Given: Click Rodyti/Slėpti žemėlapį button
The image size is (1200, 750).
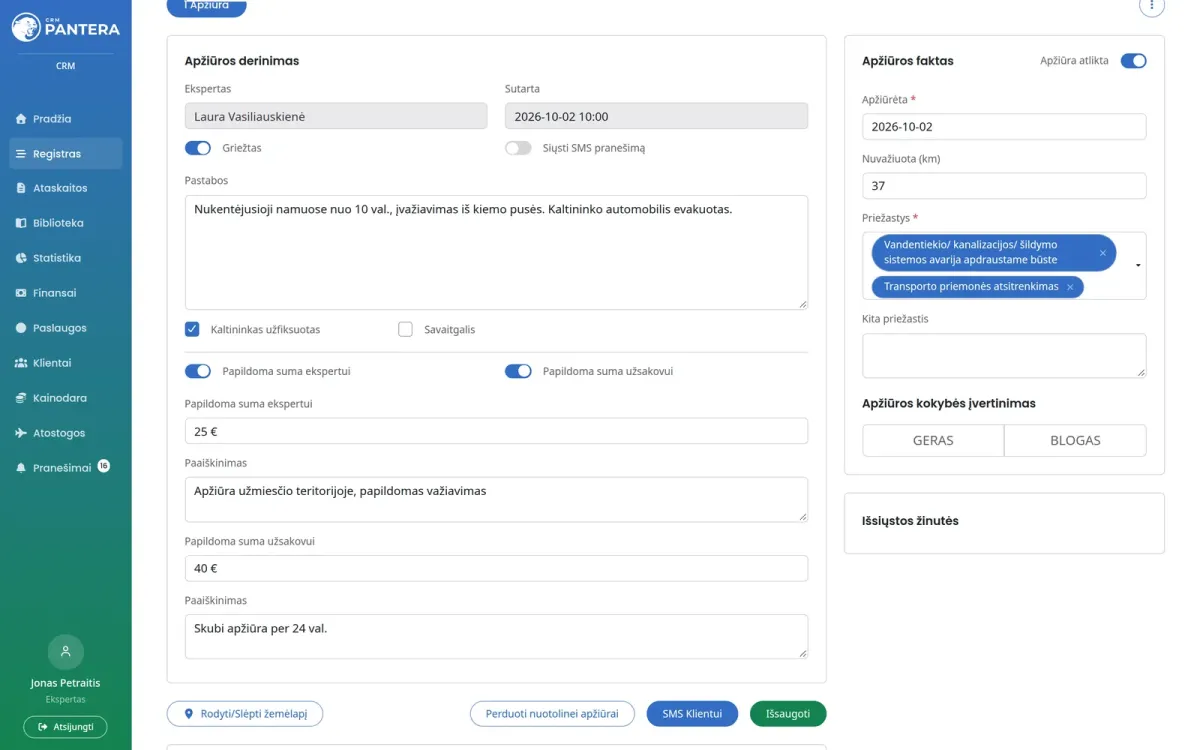Looking at the screenshot, I should [x=245, y=714].
